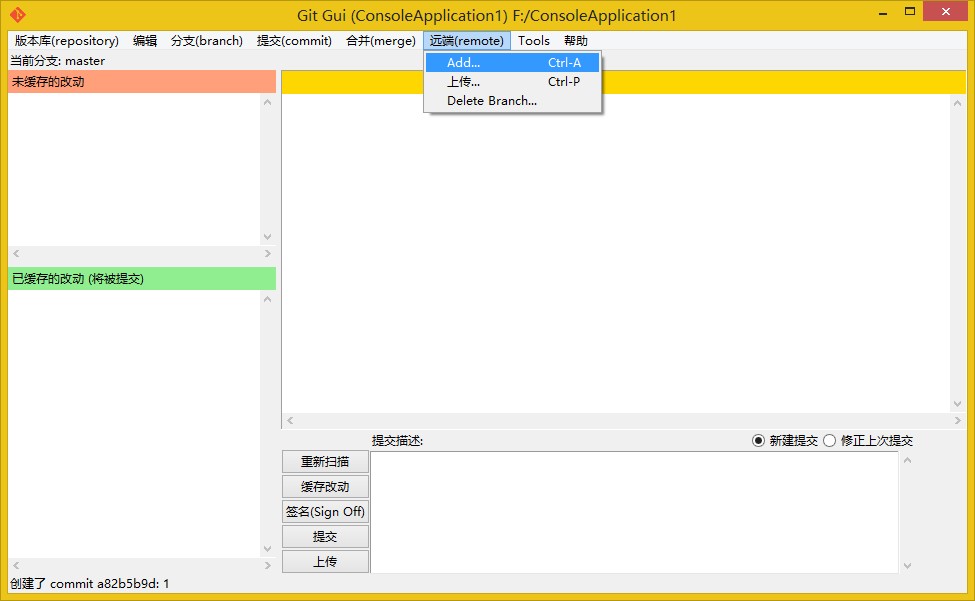Close the Git Gui window
The height and width of the screenshot is (601, 975).
[946, 12]
